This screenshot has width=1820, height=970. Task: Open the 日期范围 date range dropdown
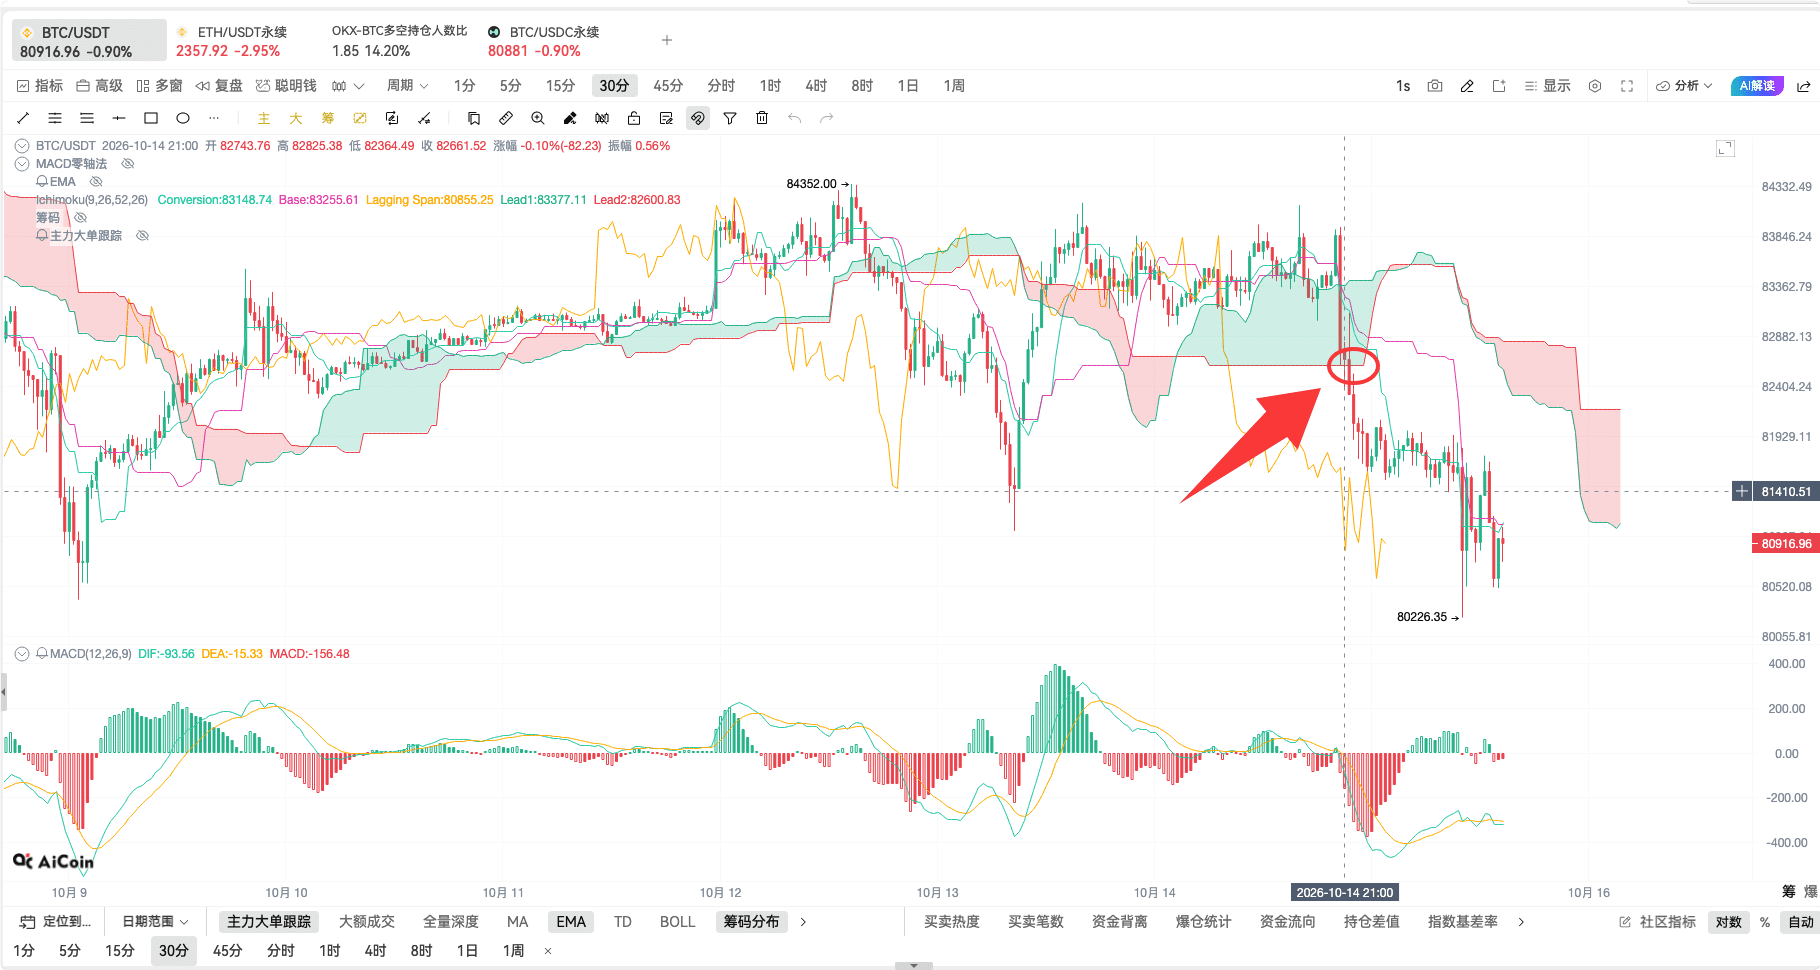(x=155, y=922)
